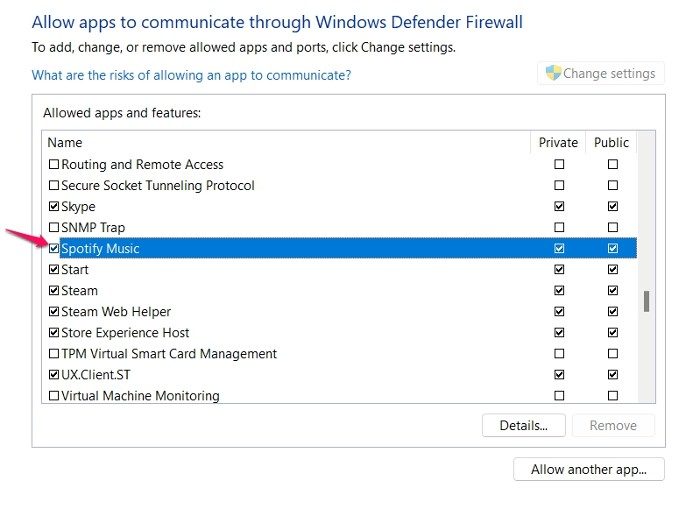The width and height of the screenshot is (700, 513).
Task: Toggle UX.Client.ST Private checkbox
Action: coord(559,374)
